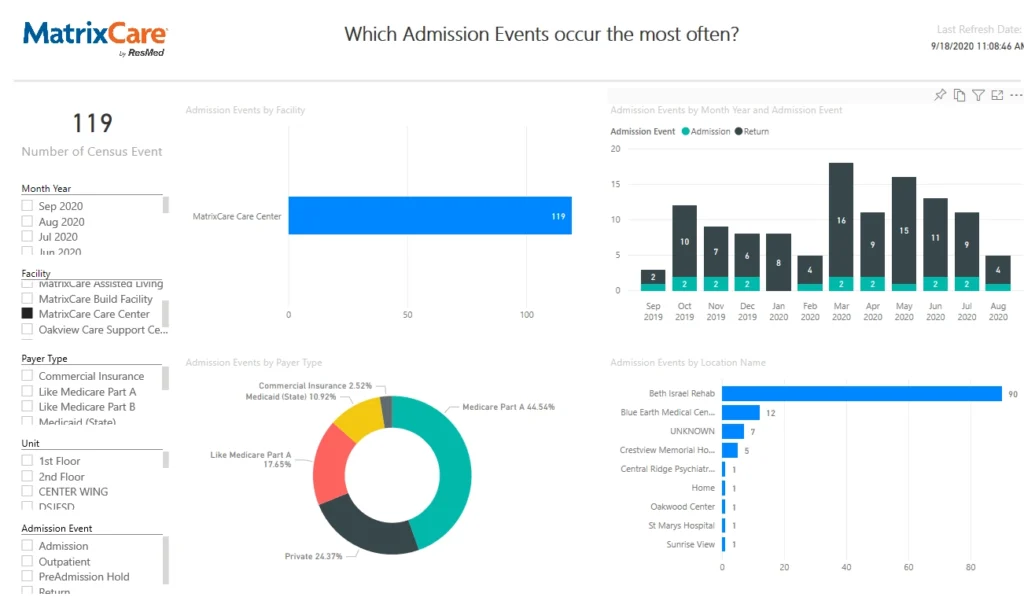Open the filter icon on the chart

click(x=979, y=95)
